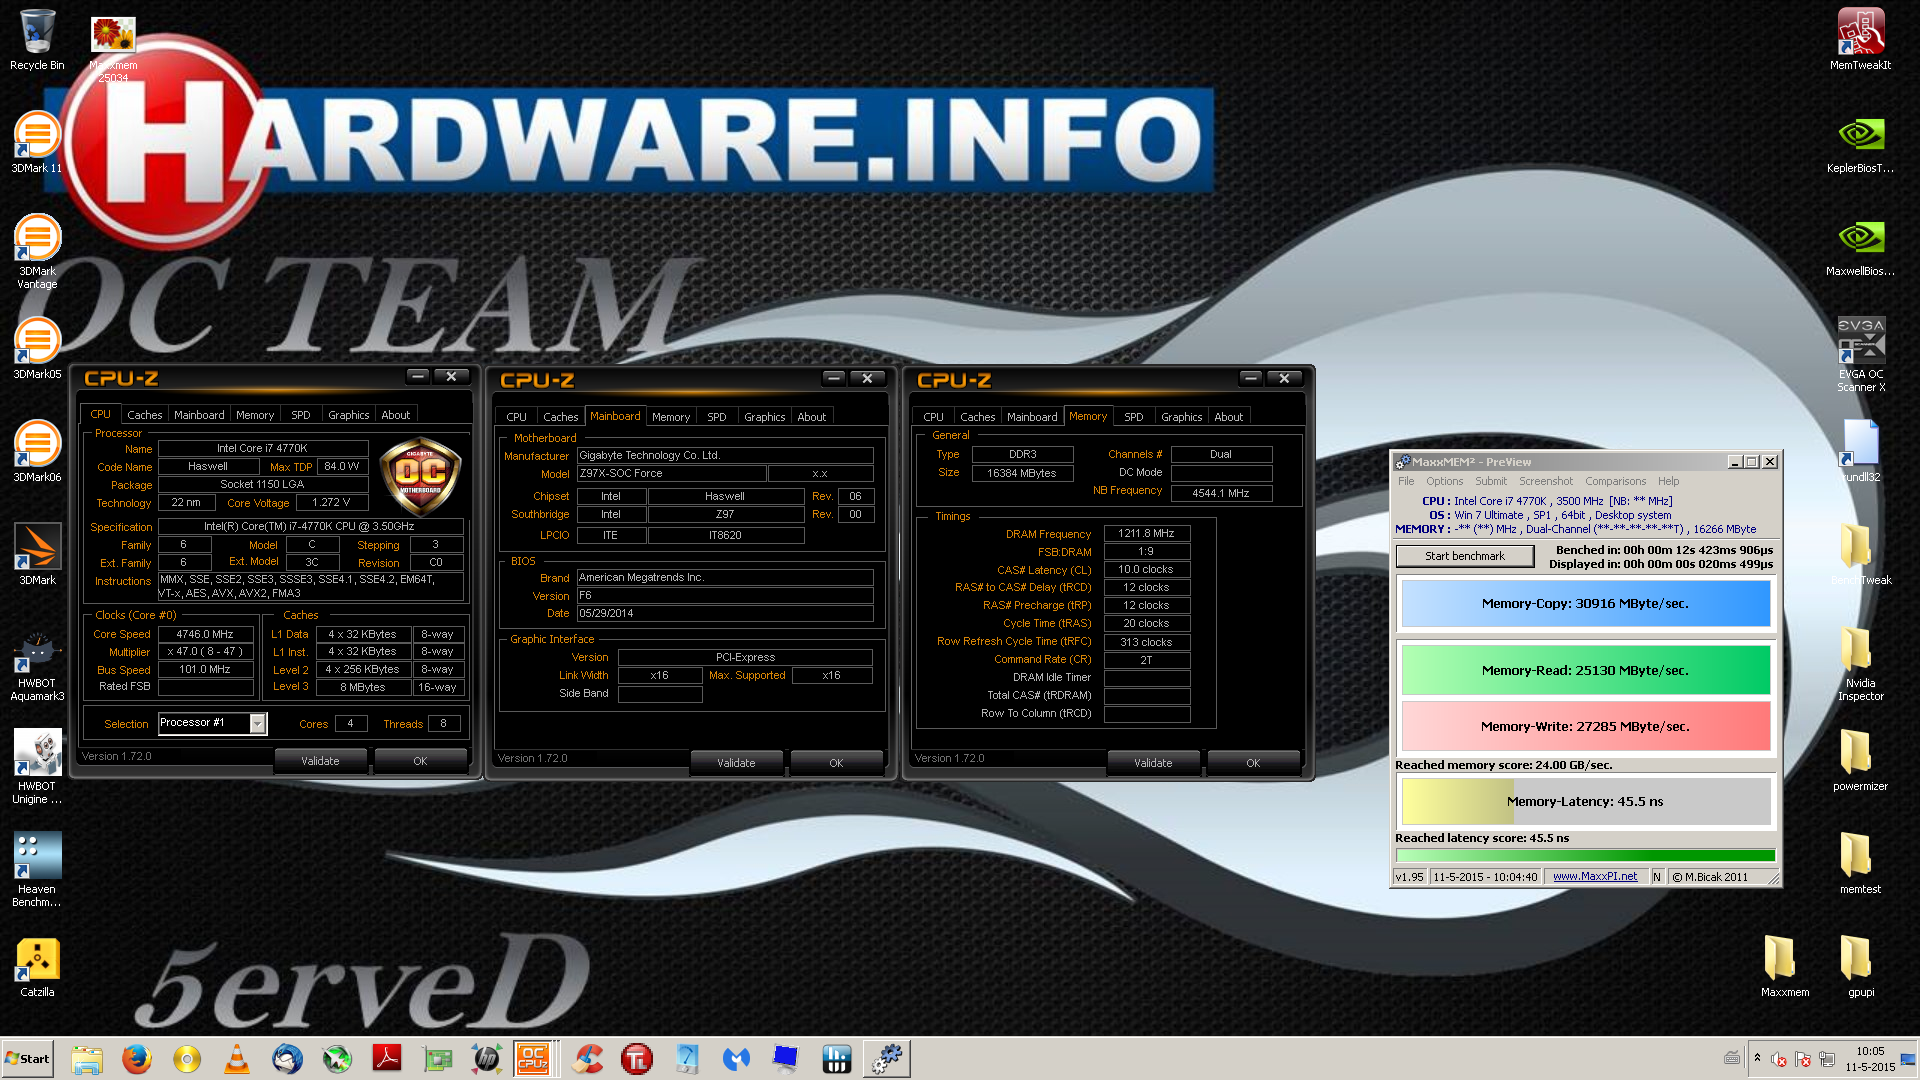The width and height of the screenshot is (1920, 1080).
Task: Launch Heaven Benchmark desktop shortcut
Action: coord(37,869)
